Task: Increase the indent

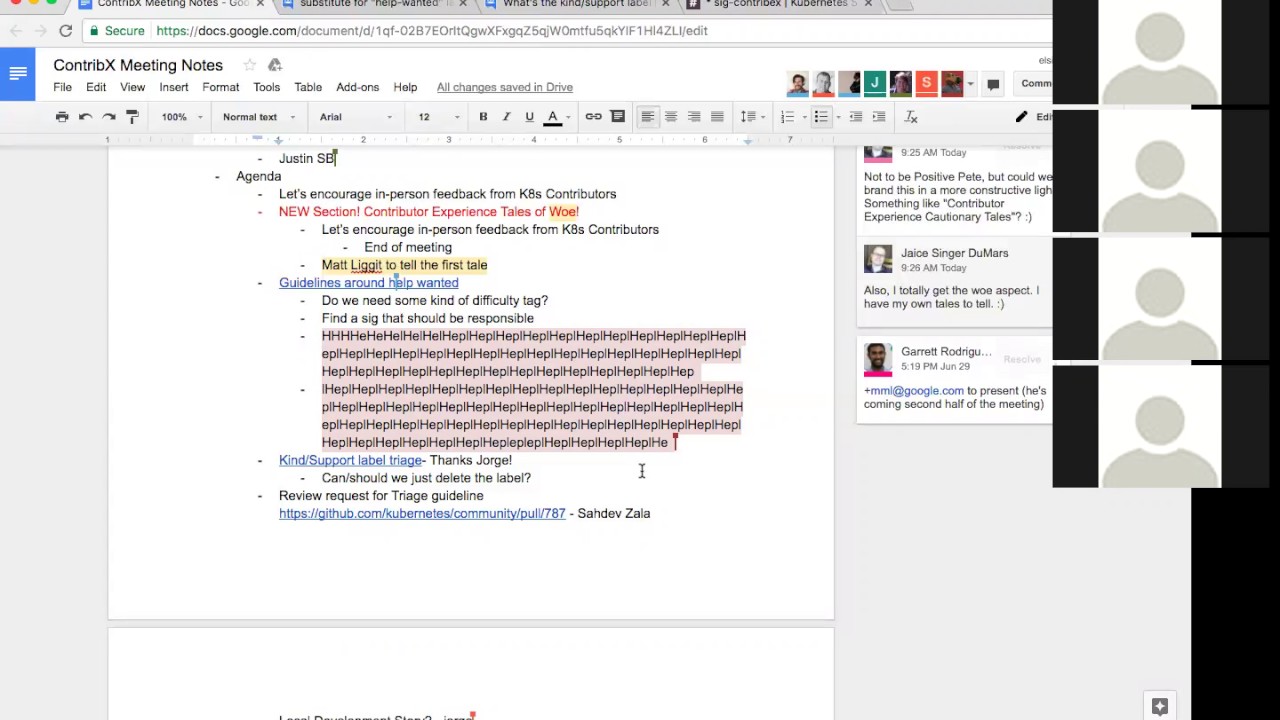Action: point(878,117)
